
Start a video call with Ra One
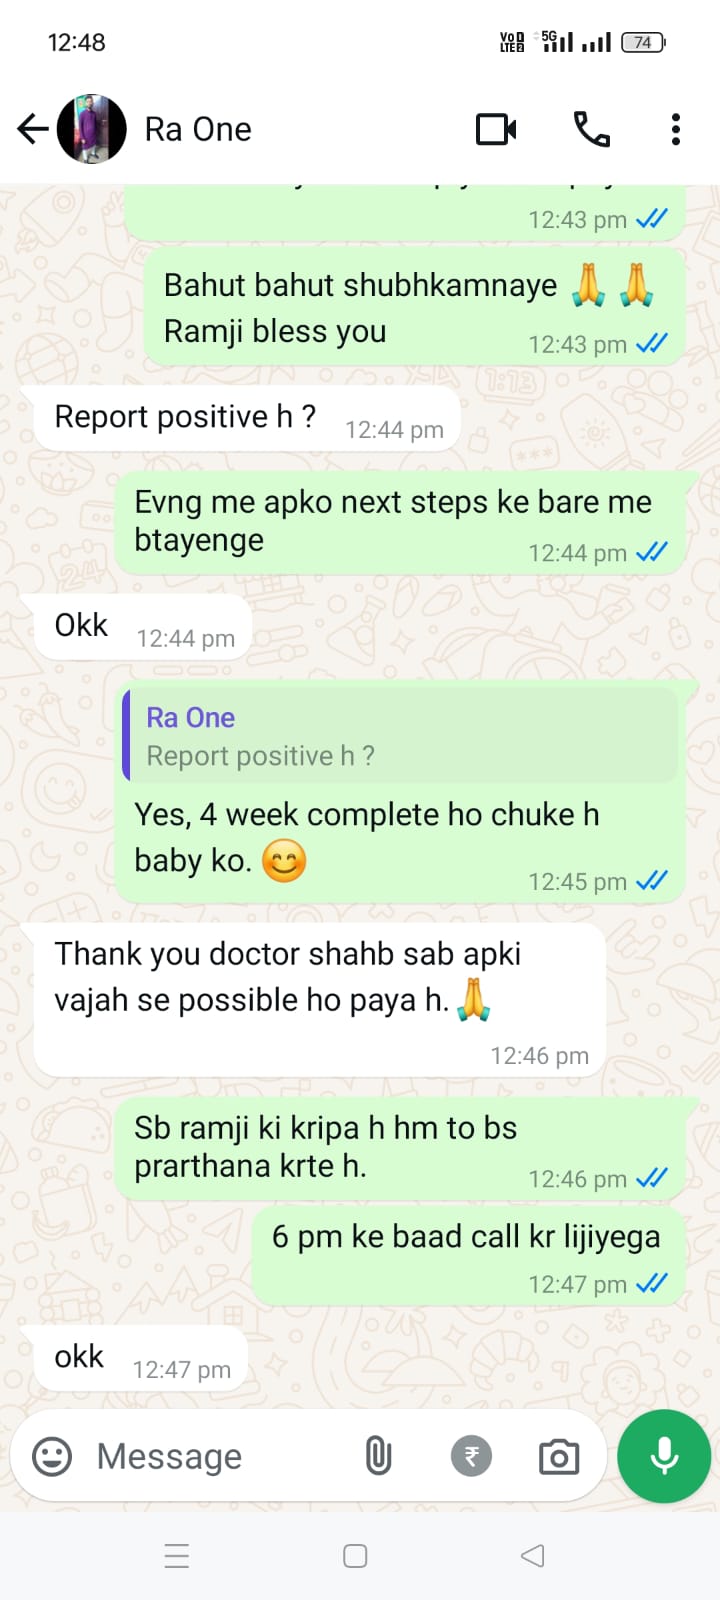[x=496, y=129]
